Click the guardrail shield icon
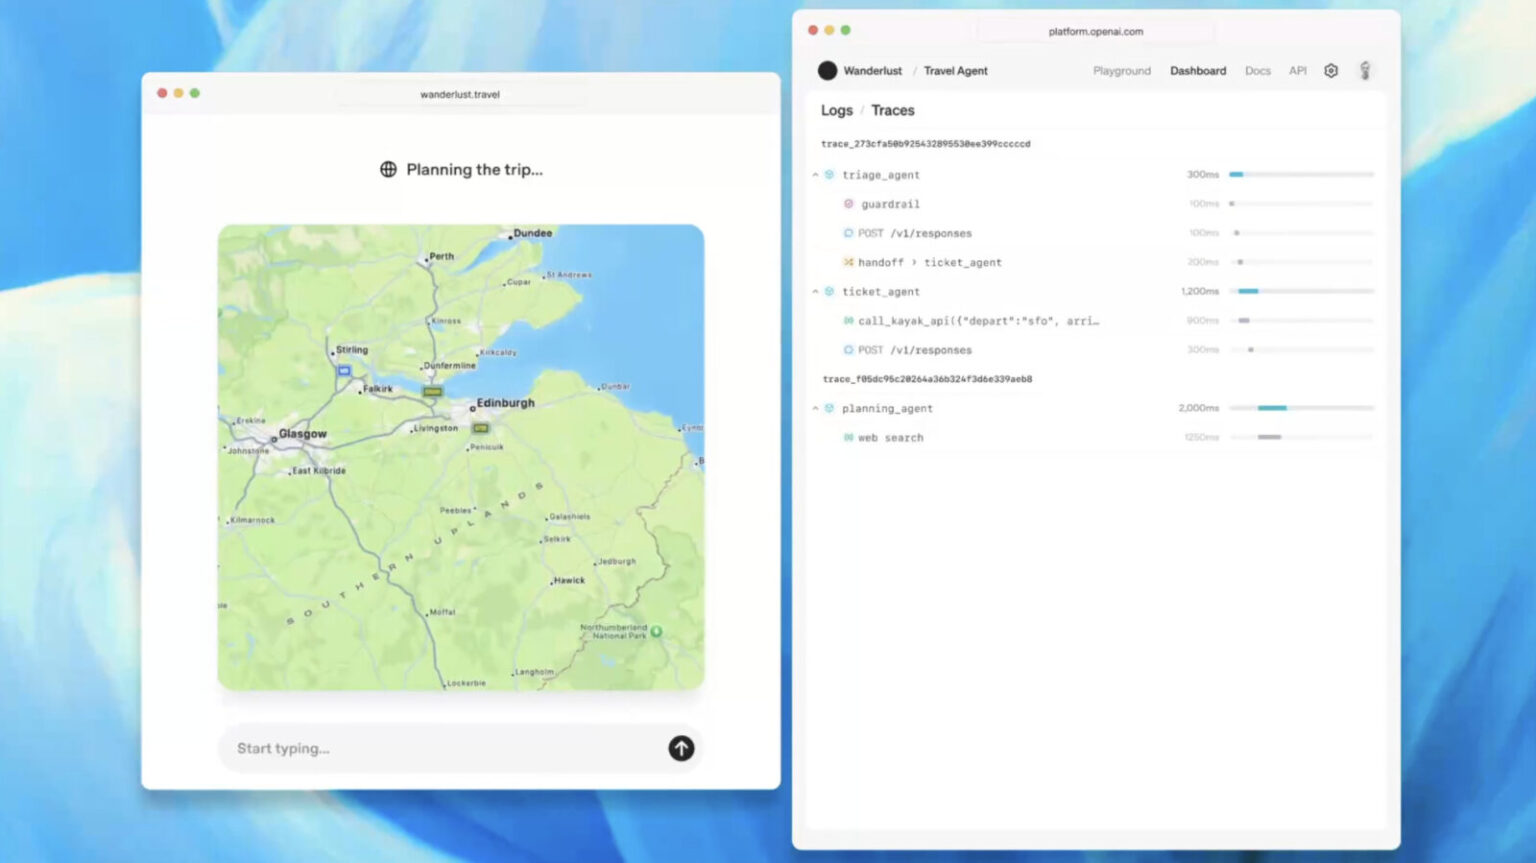The image size is (1536, 863). 849,204
